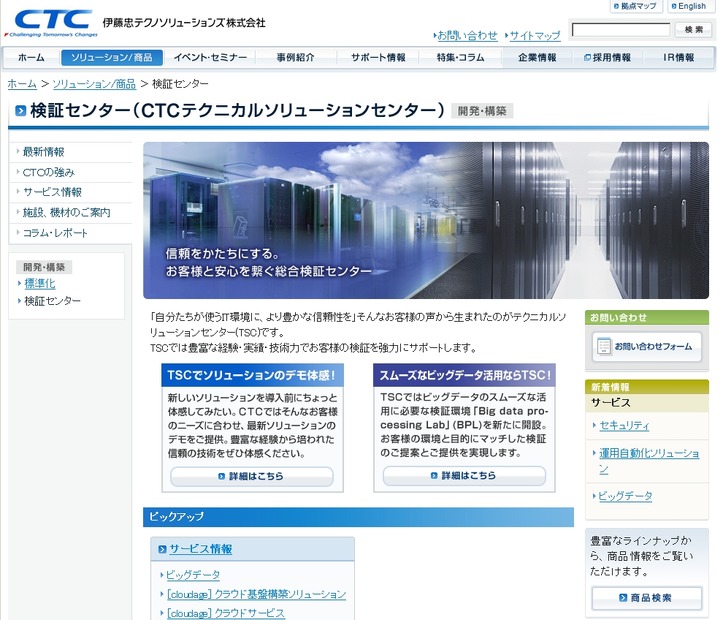Click the arrow icon on 商品検索 button
Screen dimensions: 723x620
point(623,597)
